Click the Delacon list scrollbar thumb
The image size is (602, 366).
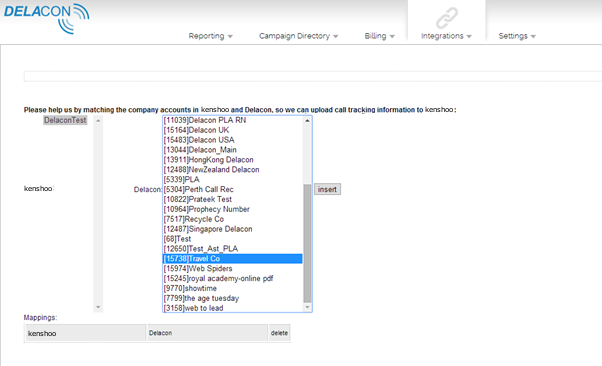307,243
